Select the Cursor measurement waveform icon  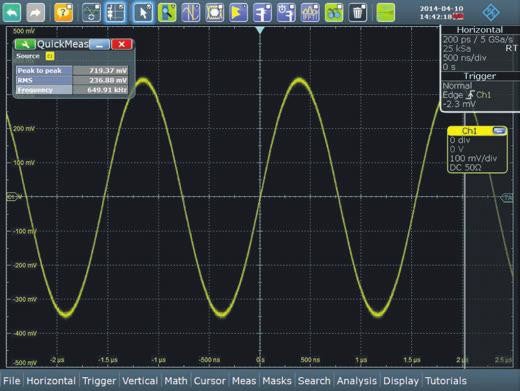191,13
